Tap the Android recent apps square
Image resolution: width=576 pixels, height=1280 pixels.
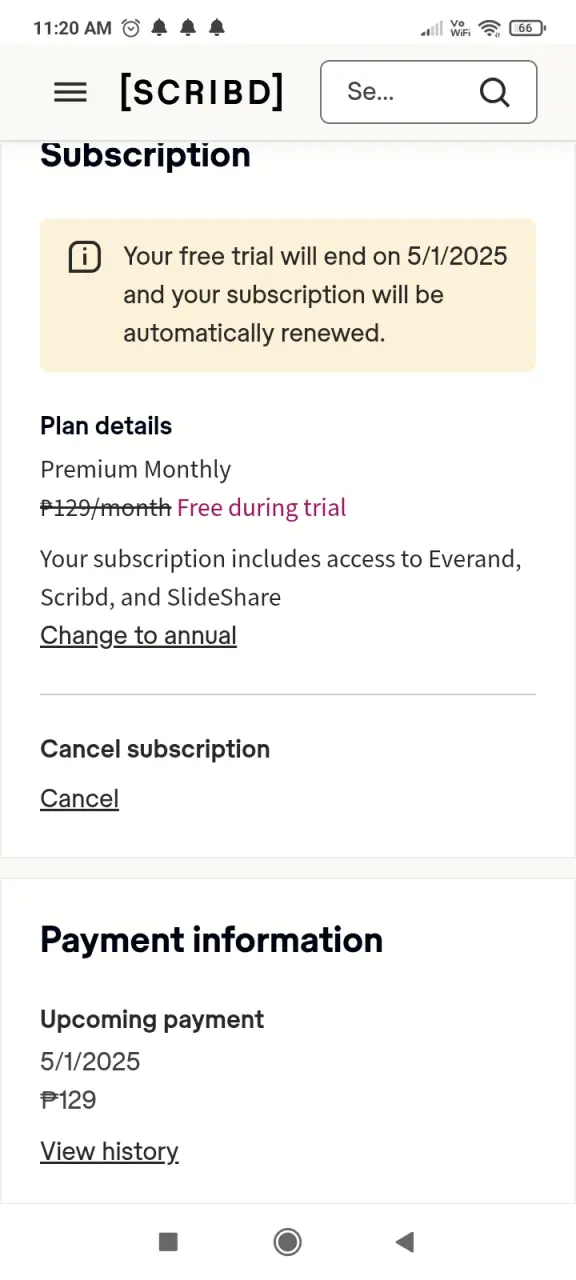[x=168, y=1242]
